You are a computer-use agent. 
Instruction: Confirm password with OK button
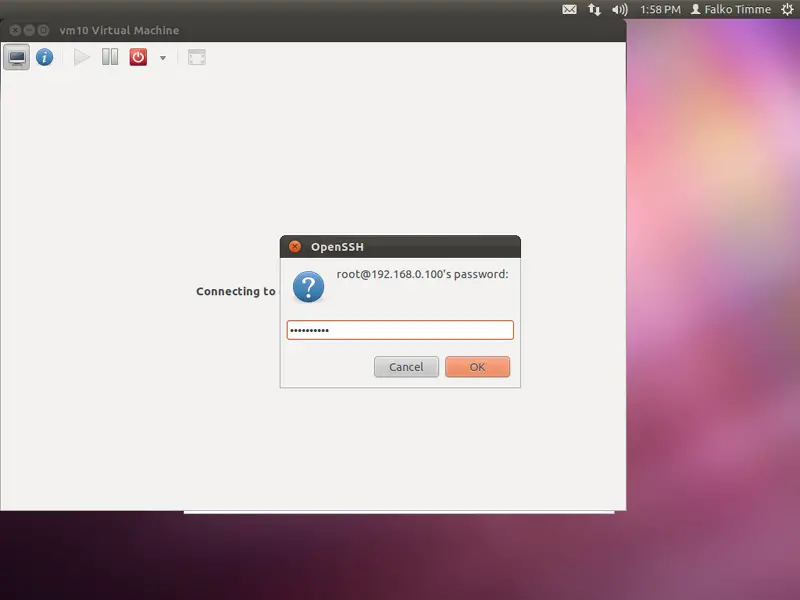pyautogui.click(x=477, y=367)
